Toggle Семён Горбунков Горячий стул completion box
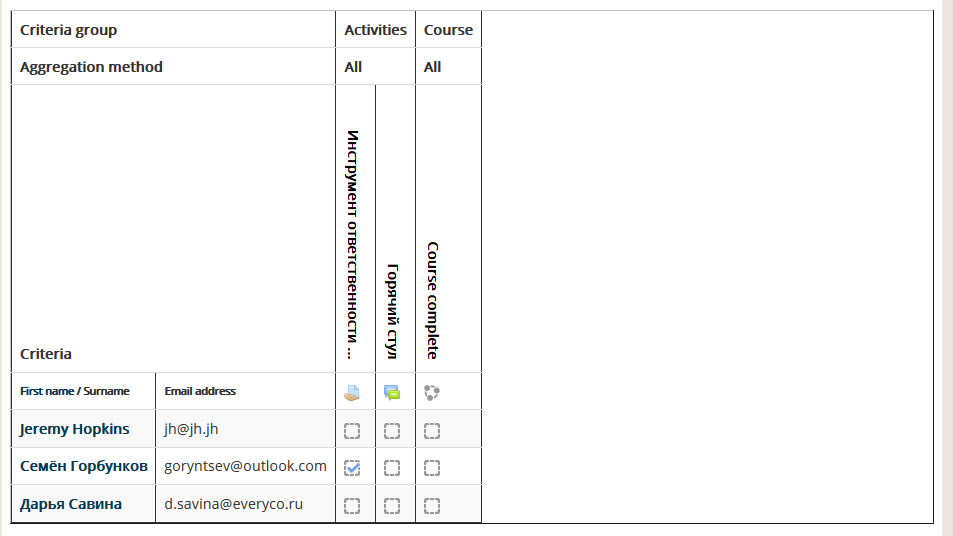The height and width of the screenshot is (536, 953). (x=392, y=468)
